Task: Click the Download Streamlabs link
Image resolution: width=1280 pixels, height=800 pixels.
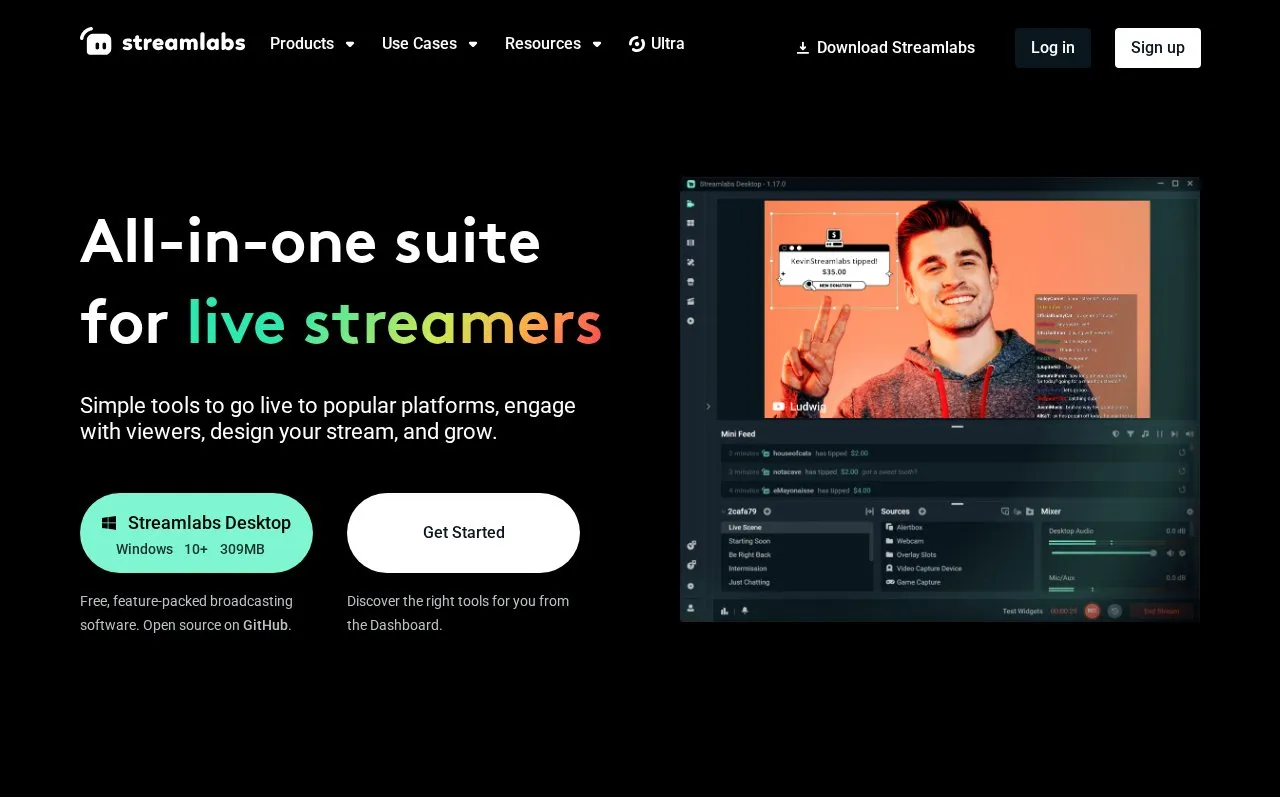Action: click(x=885, y=48)
